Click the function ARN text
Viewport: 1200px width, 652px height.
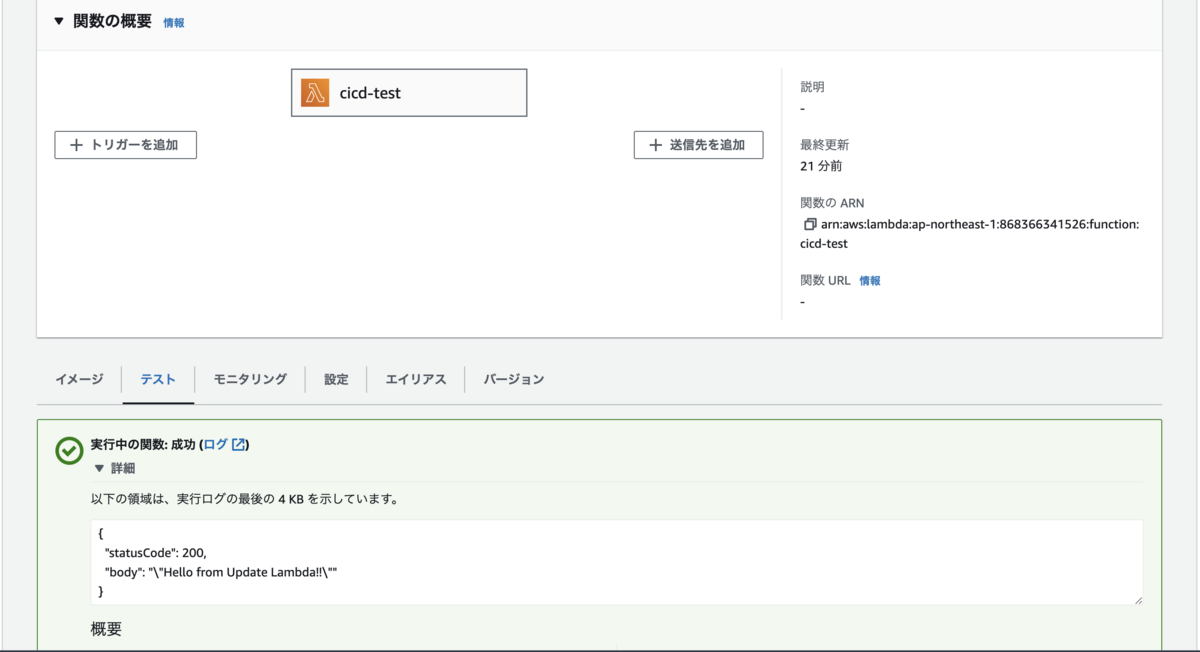[970, 234]
